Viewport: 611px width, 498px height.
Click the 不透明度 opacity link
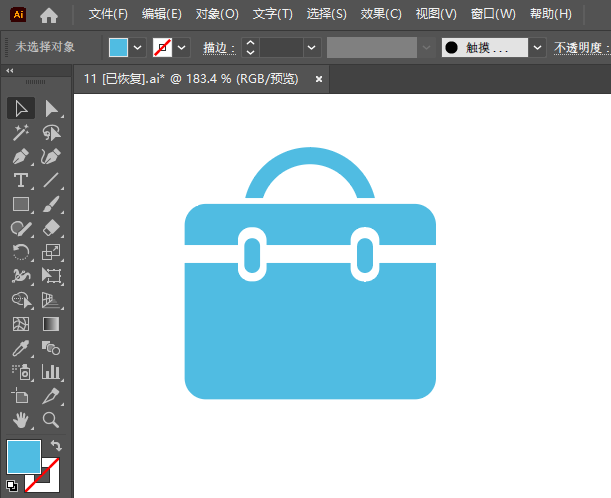pos(581,48)
